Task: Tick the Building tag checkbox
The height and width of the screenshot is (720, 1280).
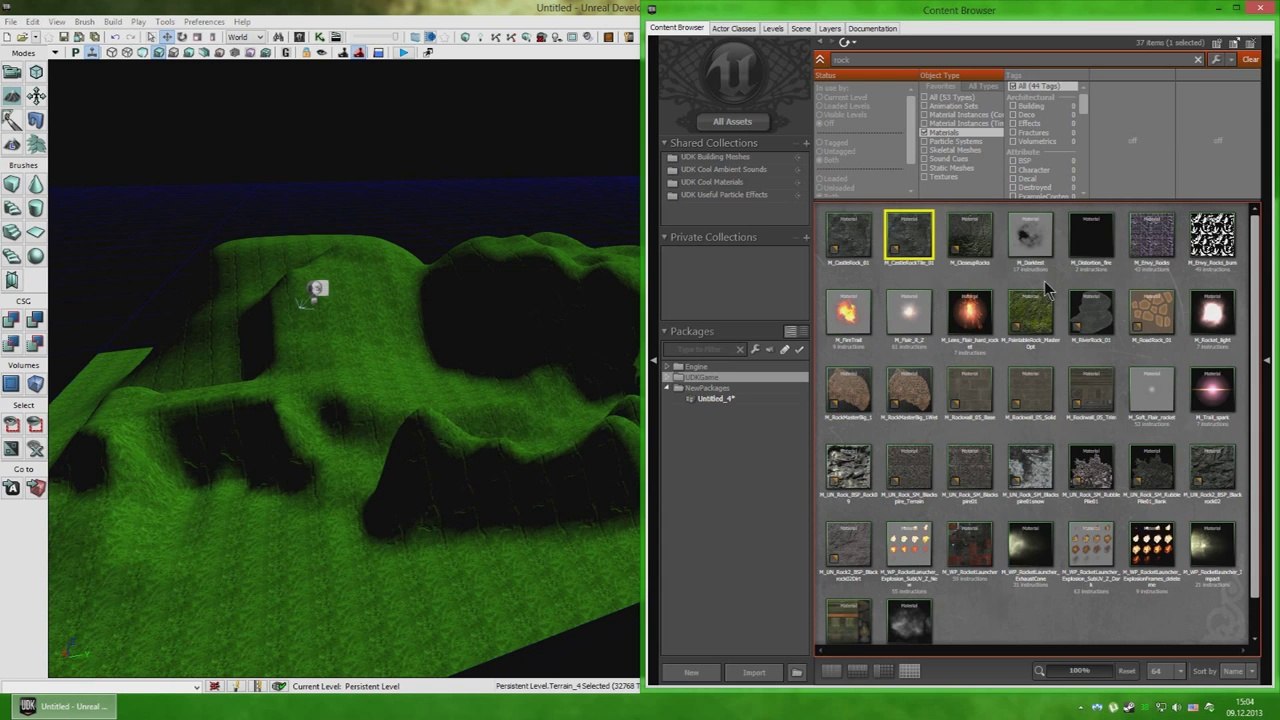Action: tap(1012, 106)
